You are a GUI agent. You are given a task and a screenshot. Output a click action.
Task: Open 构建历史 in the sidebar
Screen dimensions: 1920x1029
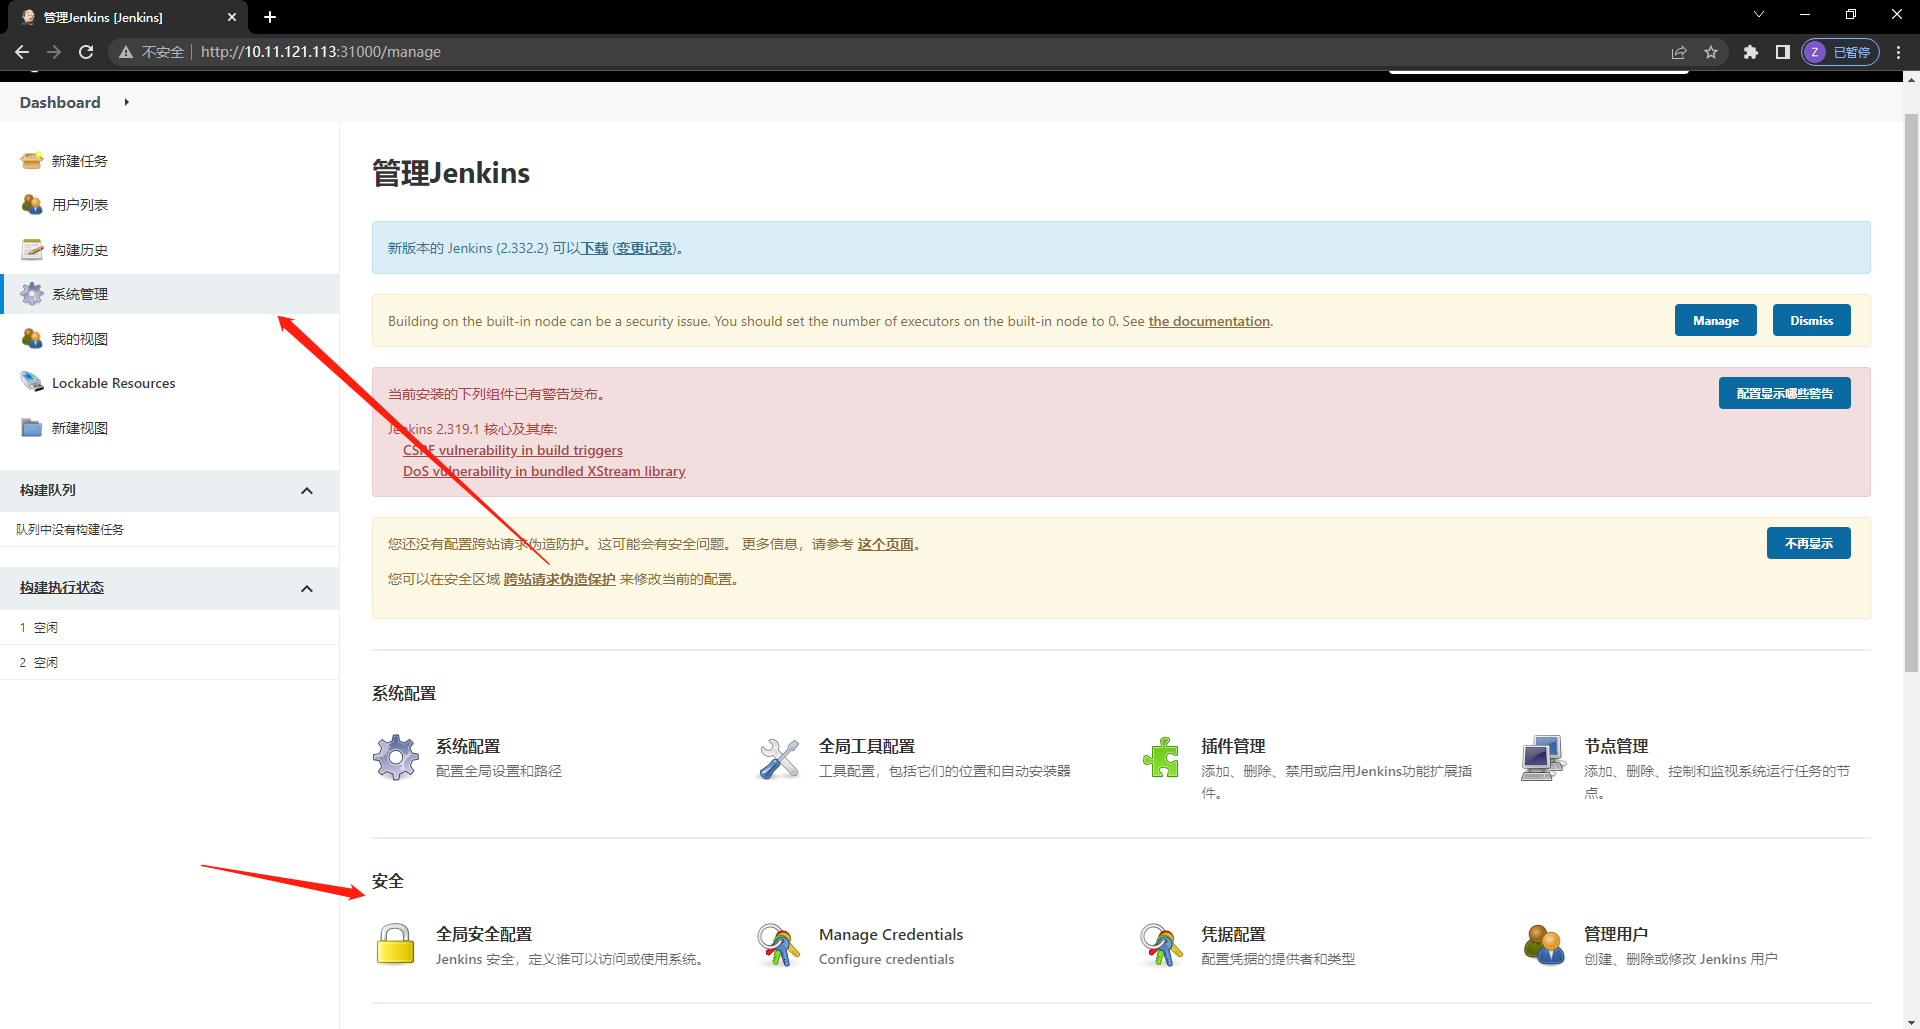coord(79,250)
